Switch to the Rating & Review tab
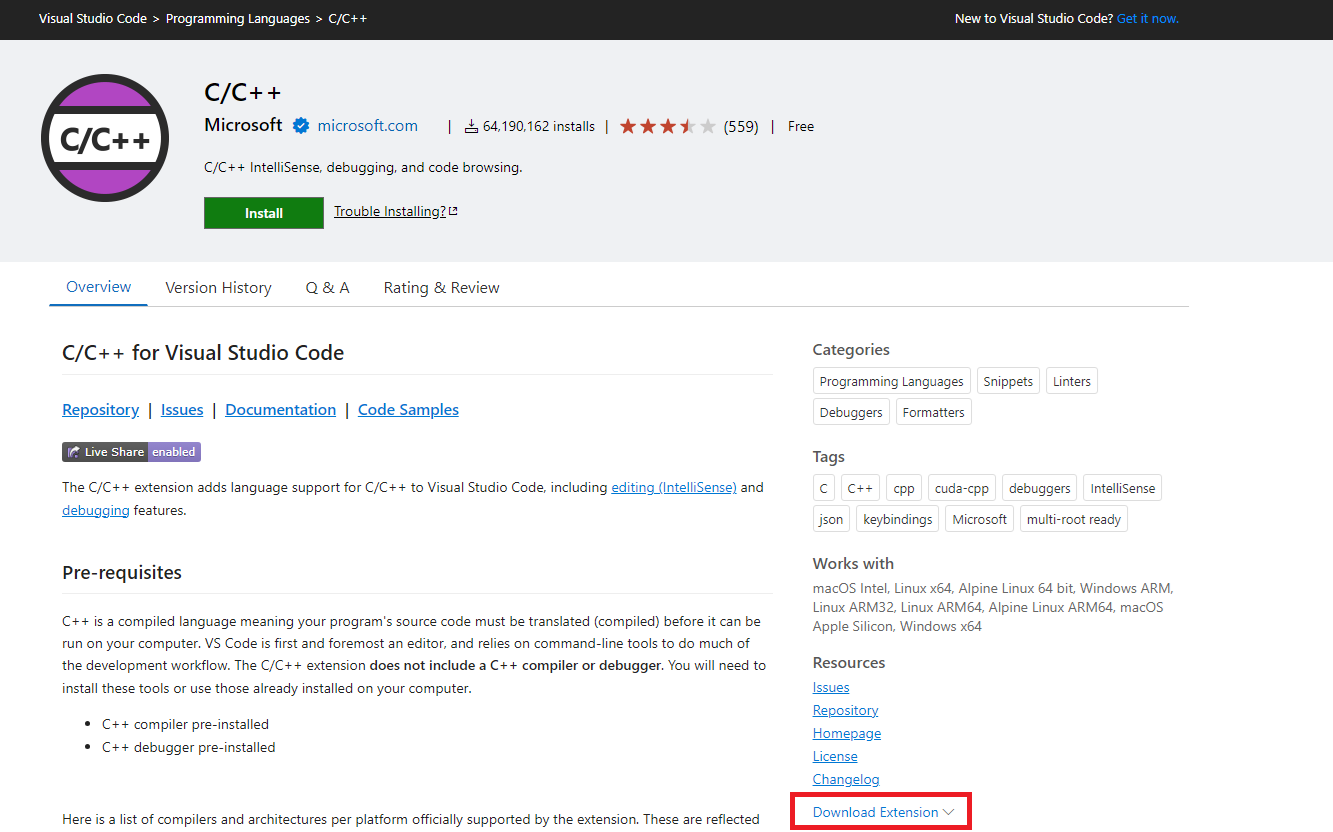Viewport: 1333px width, 832px height. click(x=441, y=288)
